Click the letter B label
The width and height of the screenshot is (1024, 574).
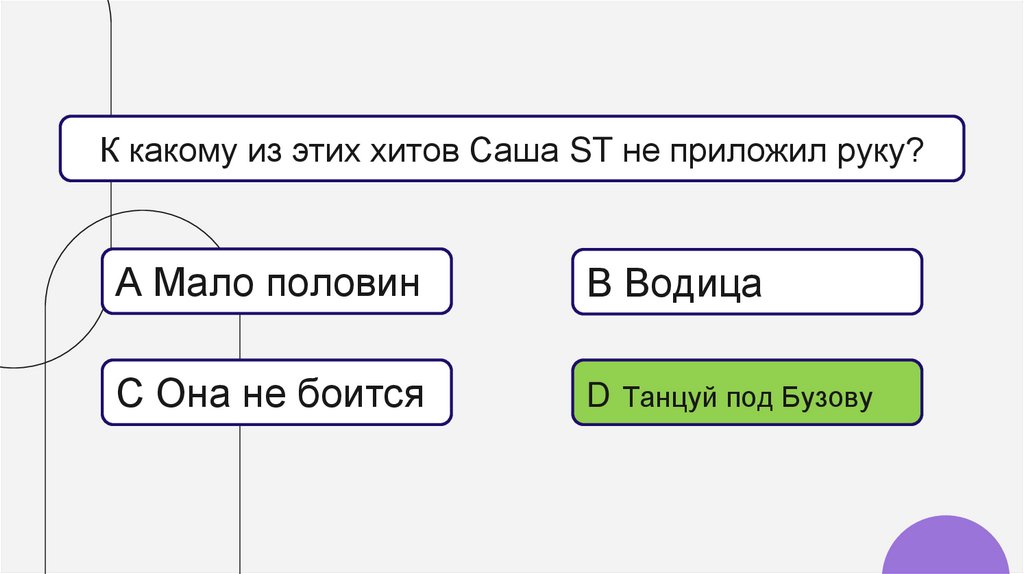click(x=599, y=283)
